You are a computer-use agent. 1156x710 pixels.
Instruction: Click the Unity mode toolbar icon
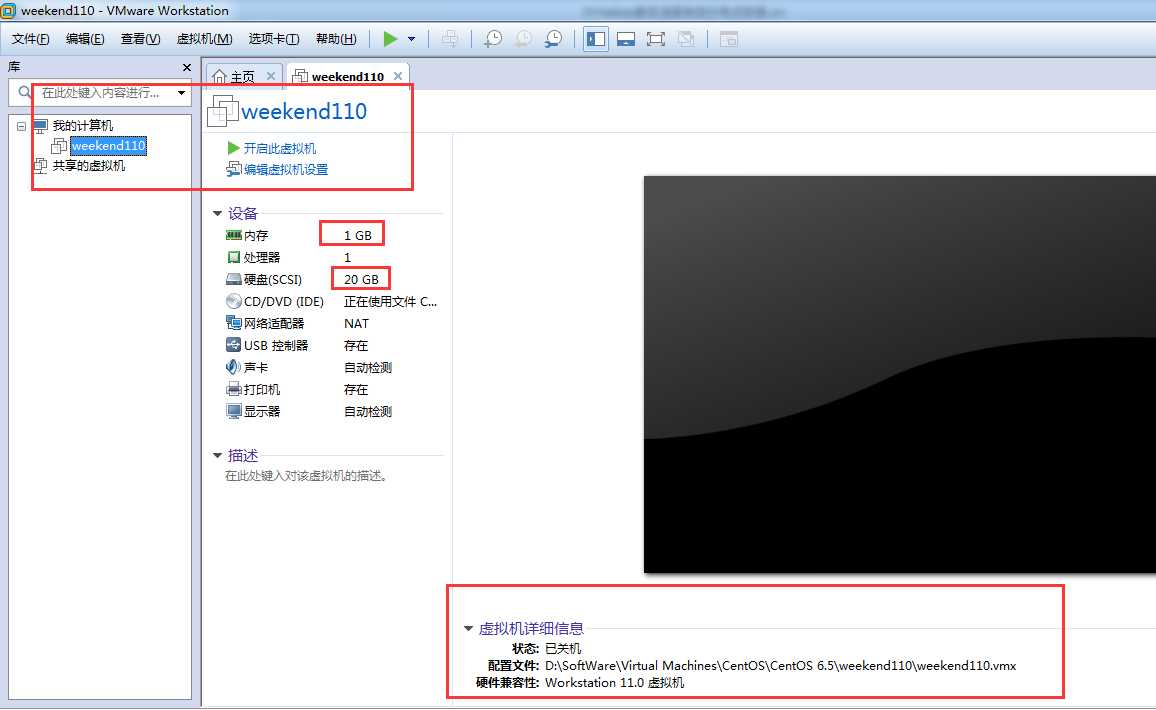click(x=686, y=39)
